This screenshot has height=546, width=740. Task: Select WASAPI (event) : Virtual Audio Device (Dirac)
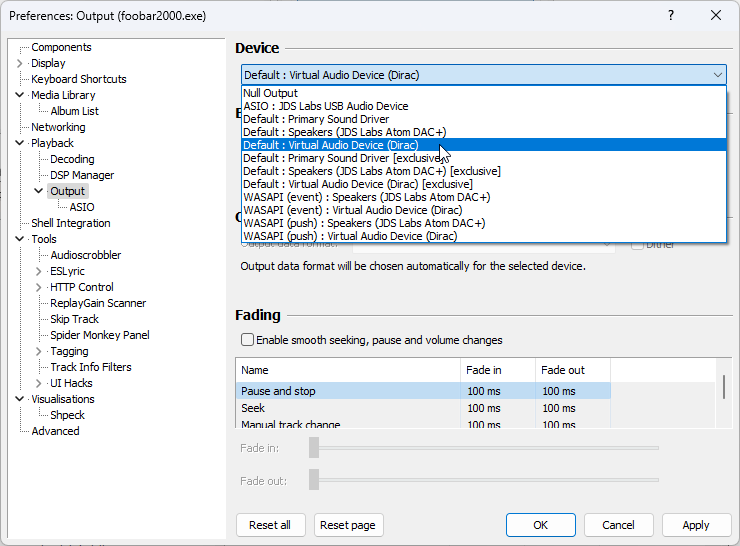[x=484, y=210]
